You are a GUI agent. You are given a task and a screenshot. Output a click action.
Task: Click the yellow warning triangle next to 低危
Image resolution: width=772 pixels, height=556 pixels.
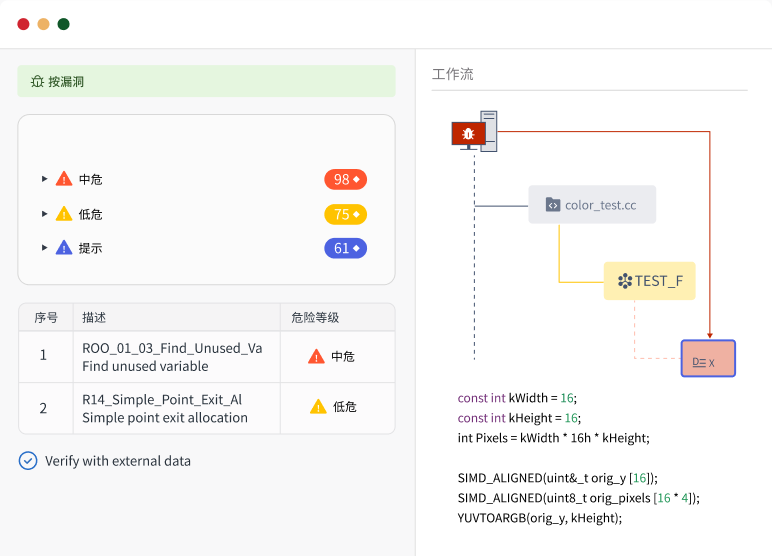[64, 214]
